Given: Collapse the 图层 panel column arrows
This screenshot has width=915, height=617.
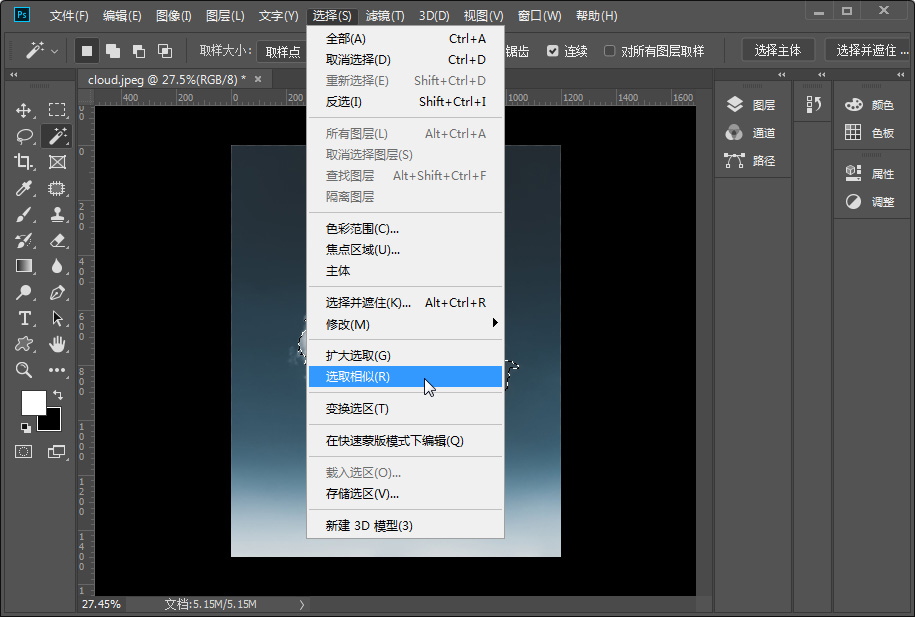Looking at the screenshot, I should 782,75.
